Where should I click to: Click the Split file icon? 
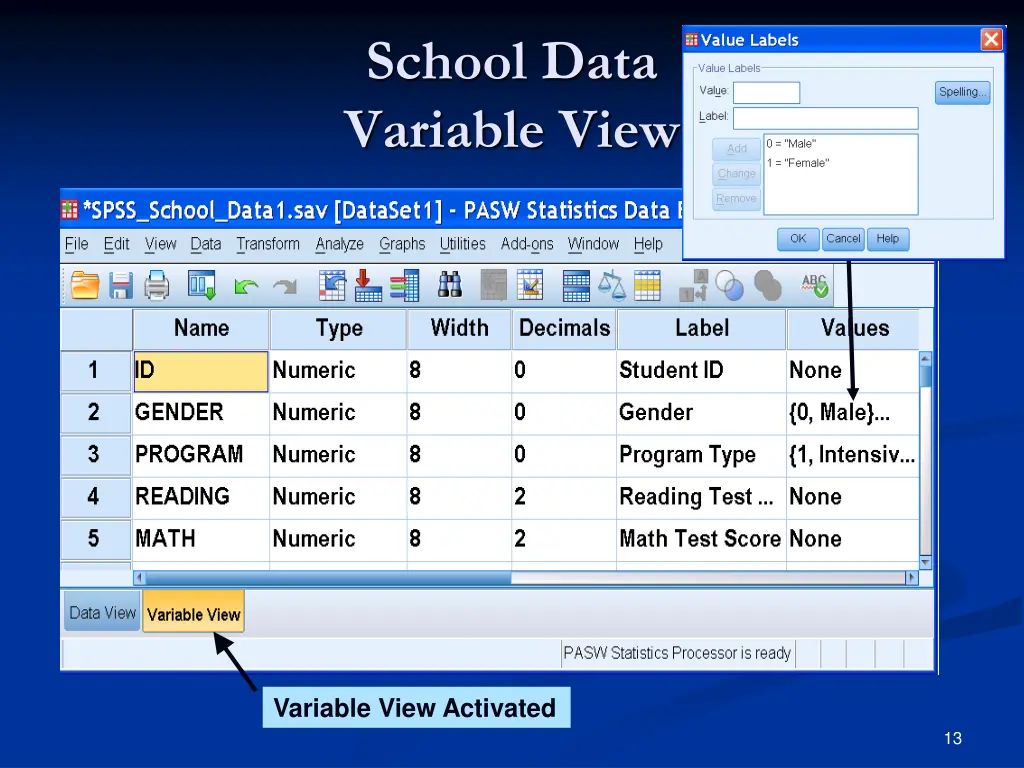tap(576, 285)
